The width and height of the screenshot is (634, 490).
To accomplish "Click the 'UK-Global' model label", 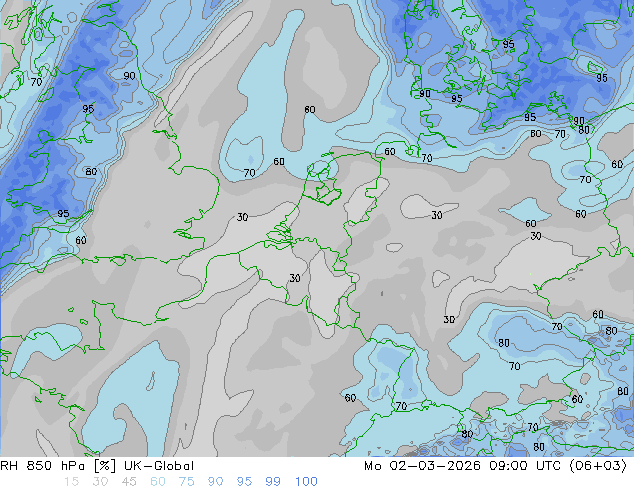I will pyautogui.click(x=159, y=466).
